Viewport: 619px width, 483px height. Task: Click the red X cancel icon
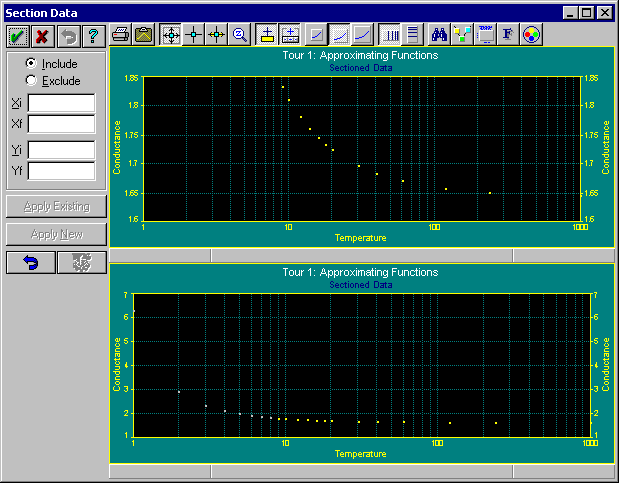42,35
